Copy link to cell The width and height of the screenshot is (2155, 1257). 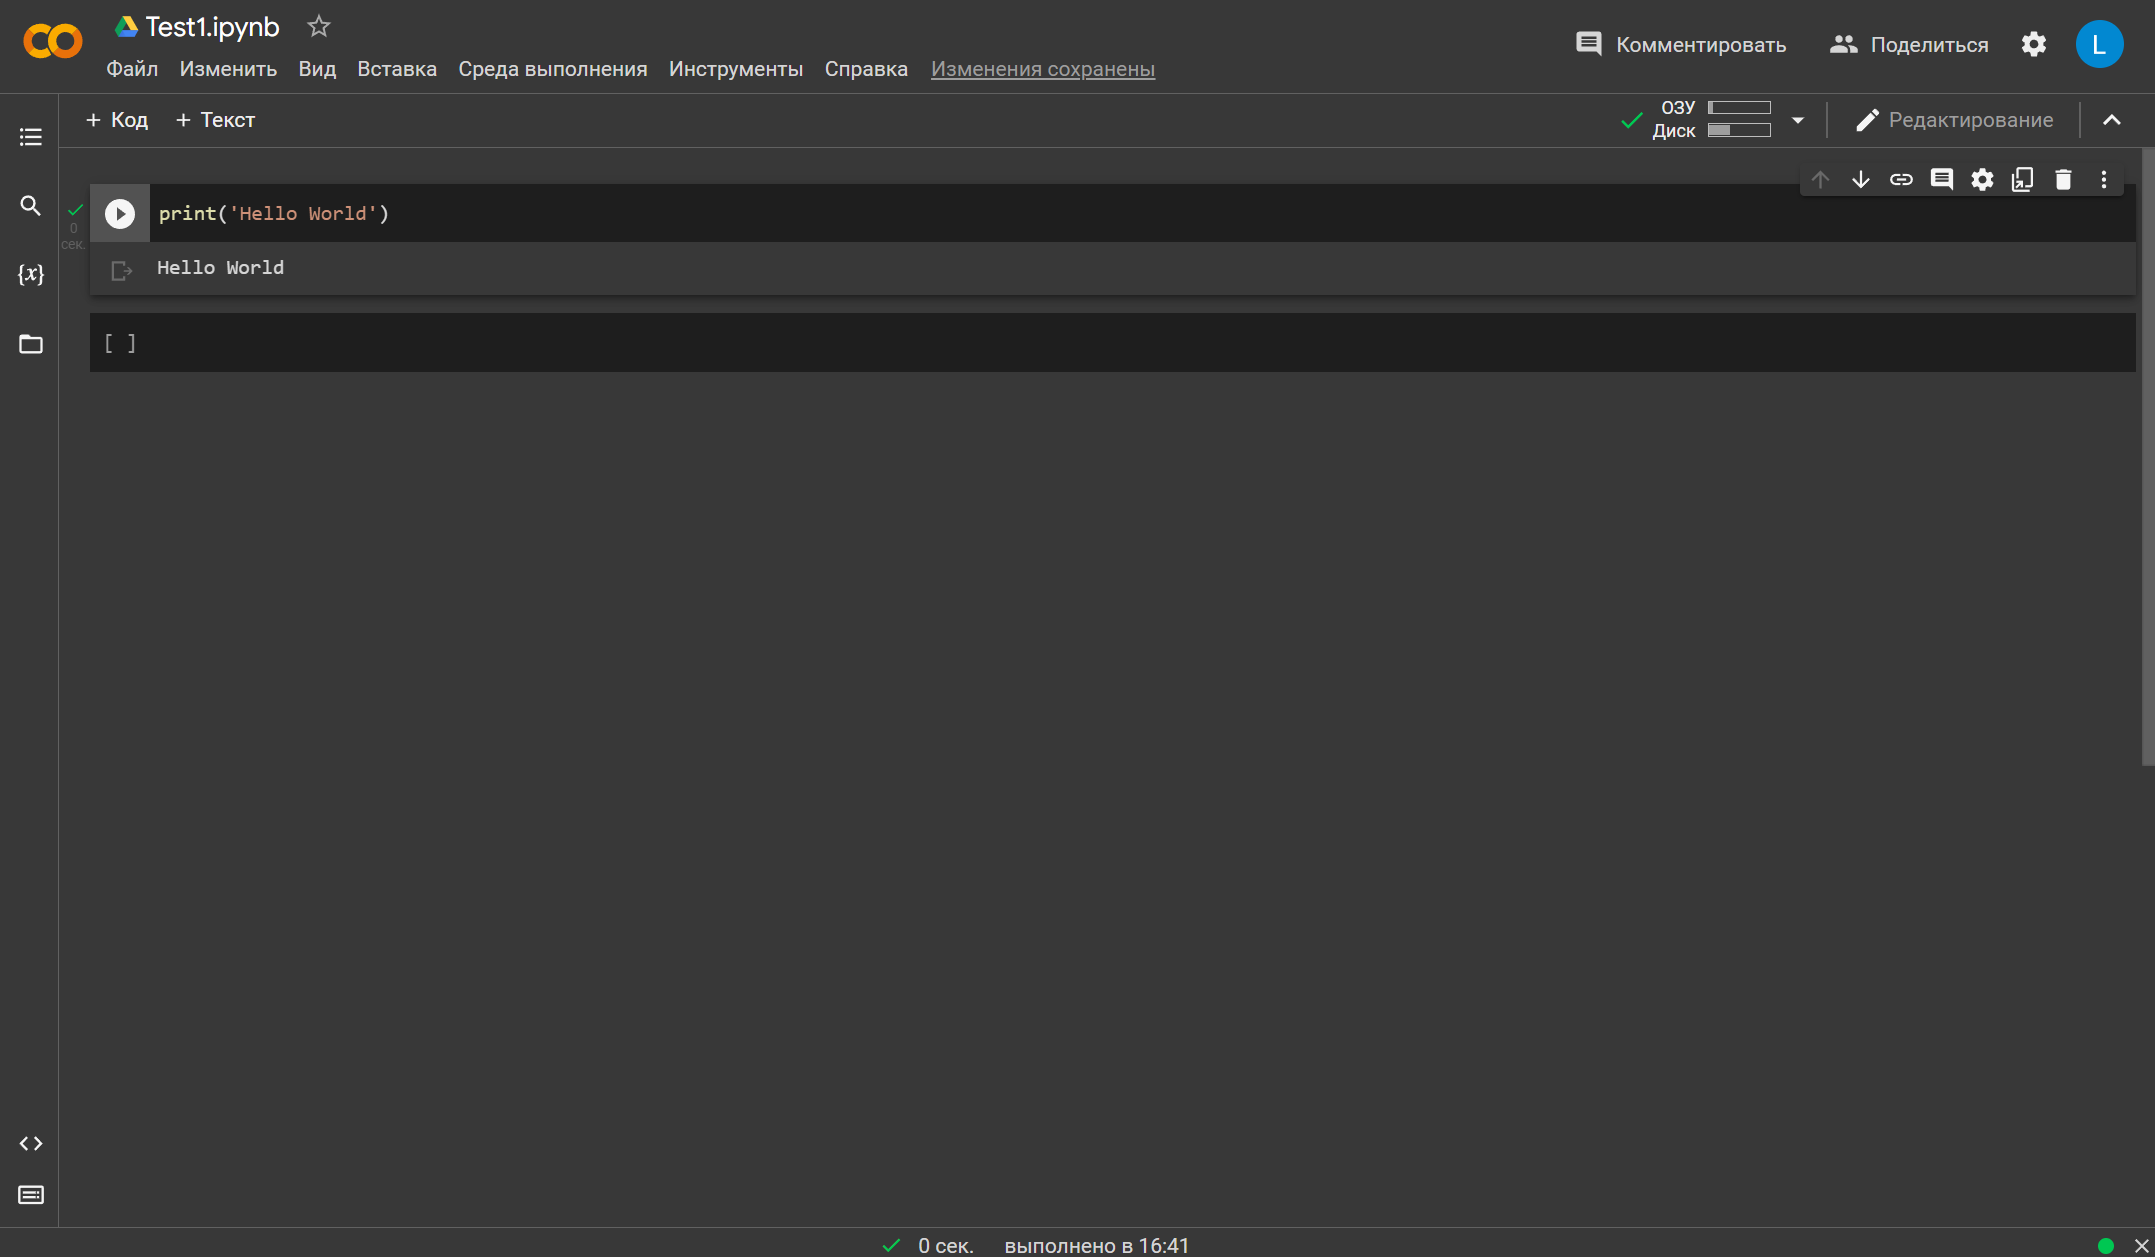[1900, 180]
